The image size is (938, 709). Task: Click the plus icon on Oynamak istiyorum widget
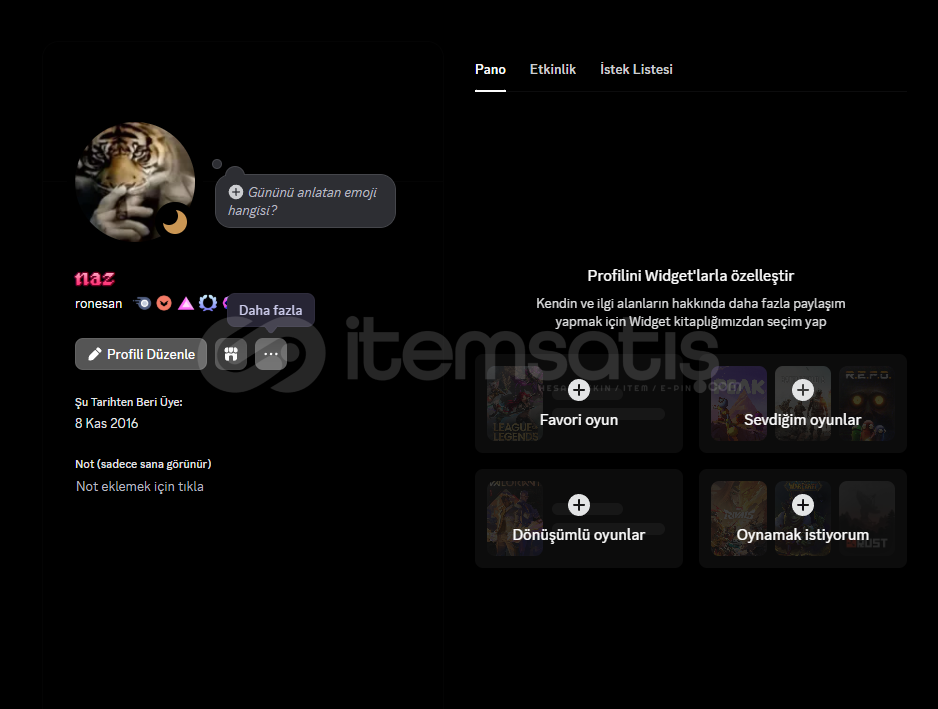(802, 505)
